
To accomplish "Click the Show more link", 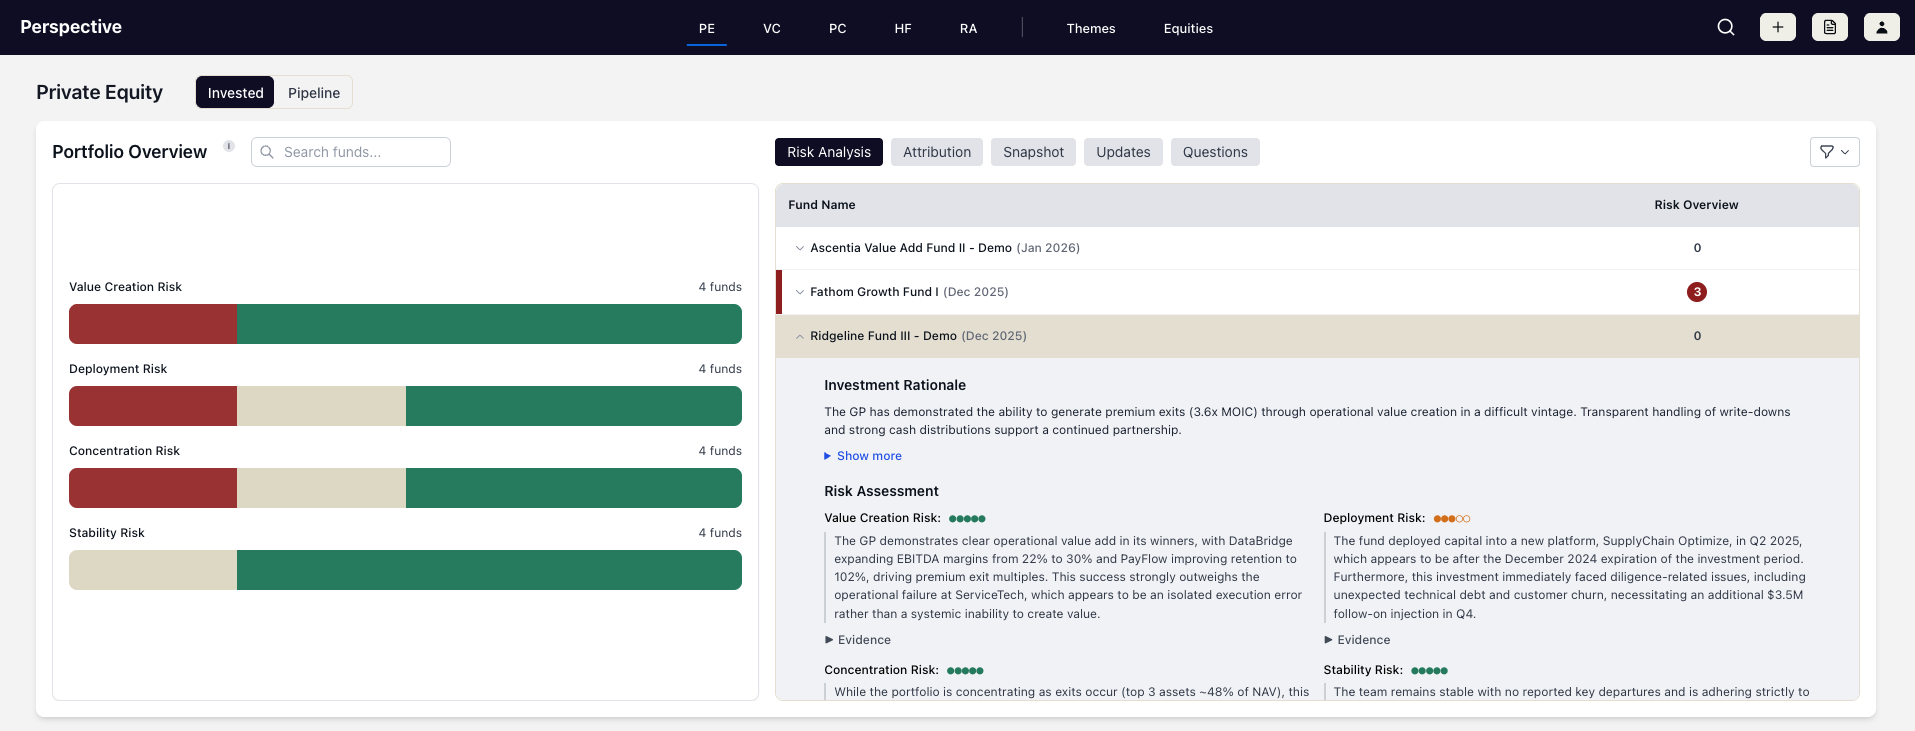I will click(868, 456).
